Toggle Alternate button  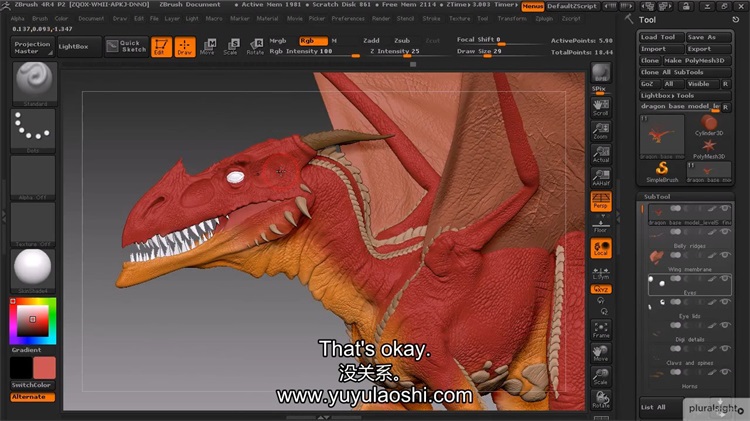33,397
